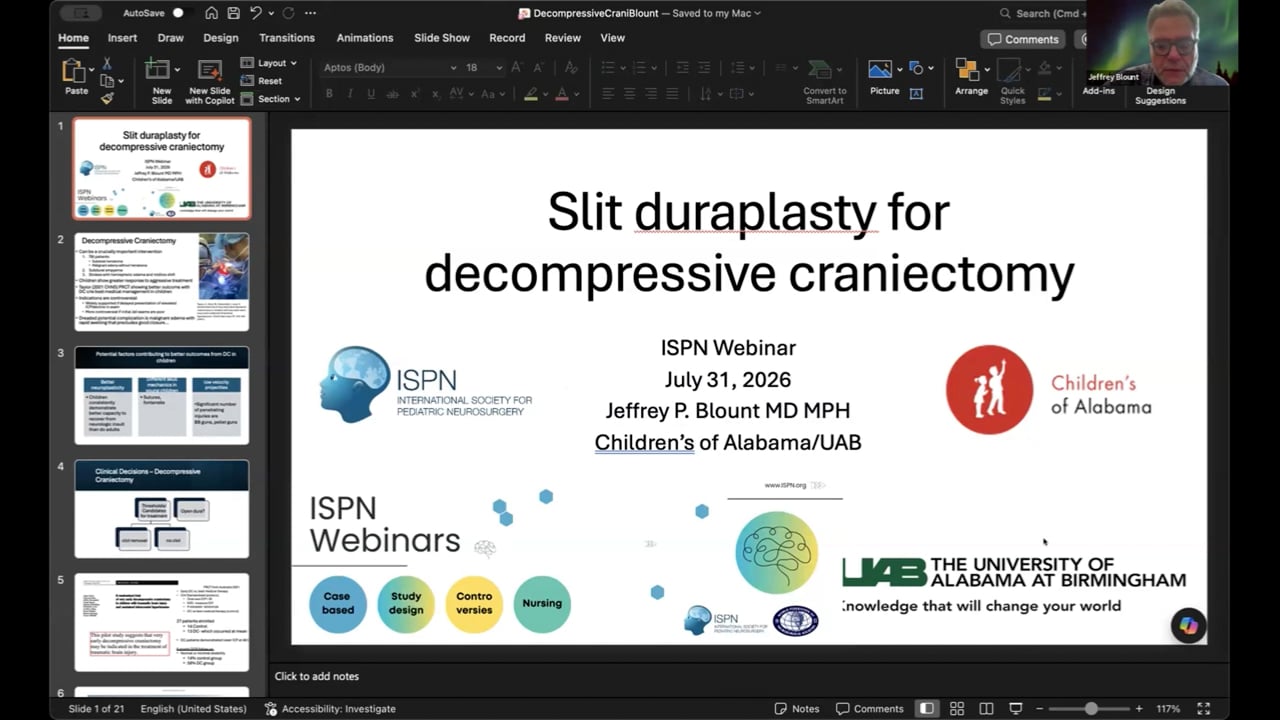Switch to the Insert tab
This screenshot has width=1280, height=720.
(x=122, y=38)
